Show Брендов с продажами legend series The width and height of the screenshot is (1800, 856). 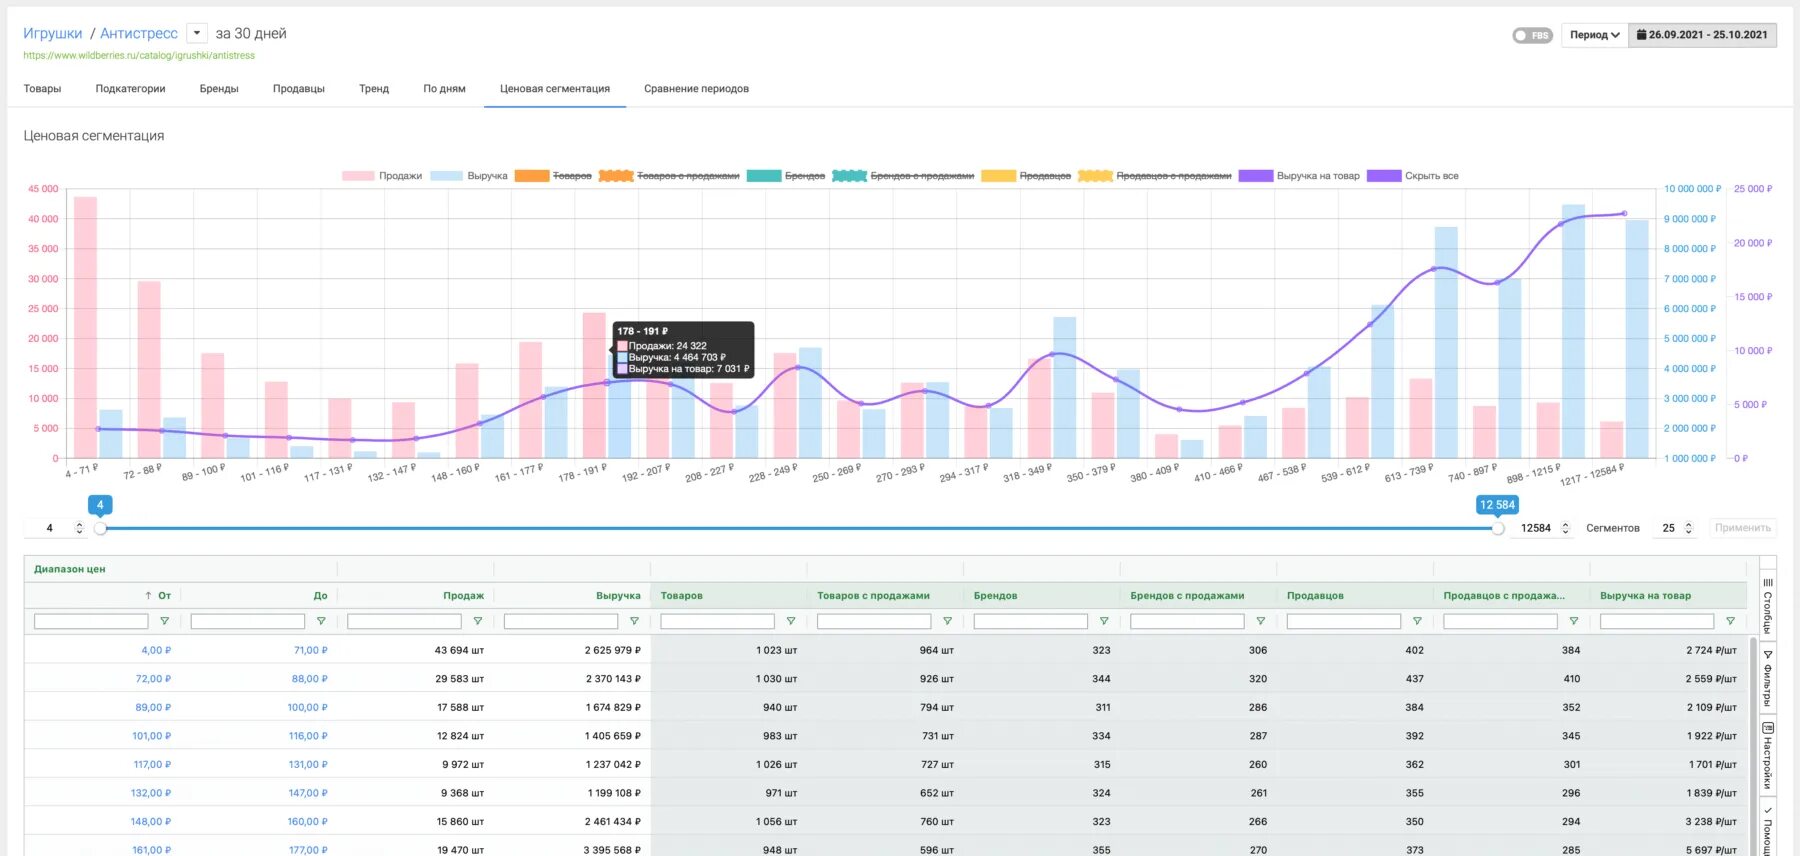coord(903,176)
